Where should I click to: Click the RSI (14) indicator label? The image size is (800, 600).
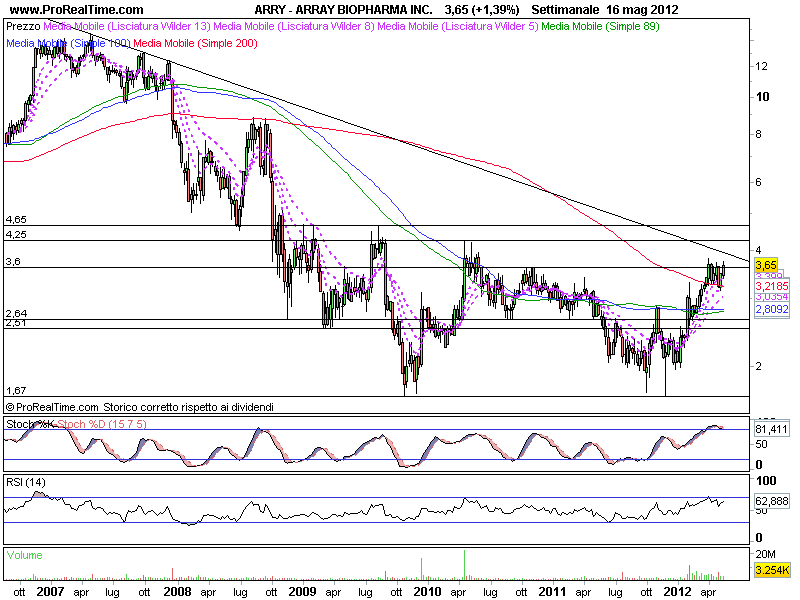(x=26, y=482)
